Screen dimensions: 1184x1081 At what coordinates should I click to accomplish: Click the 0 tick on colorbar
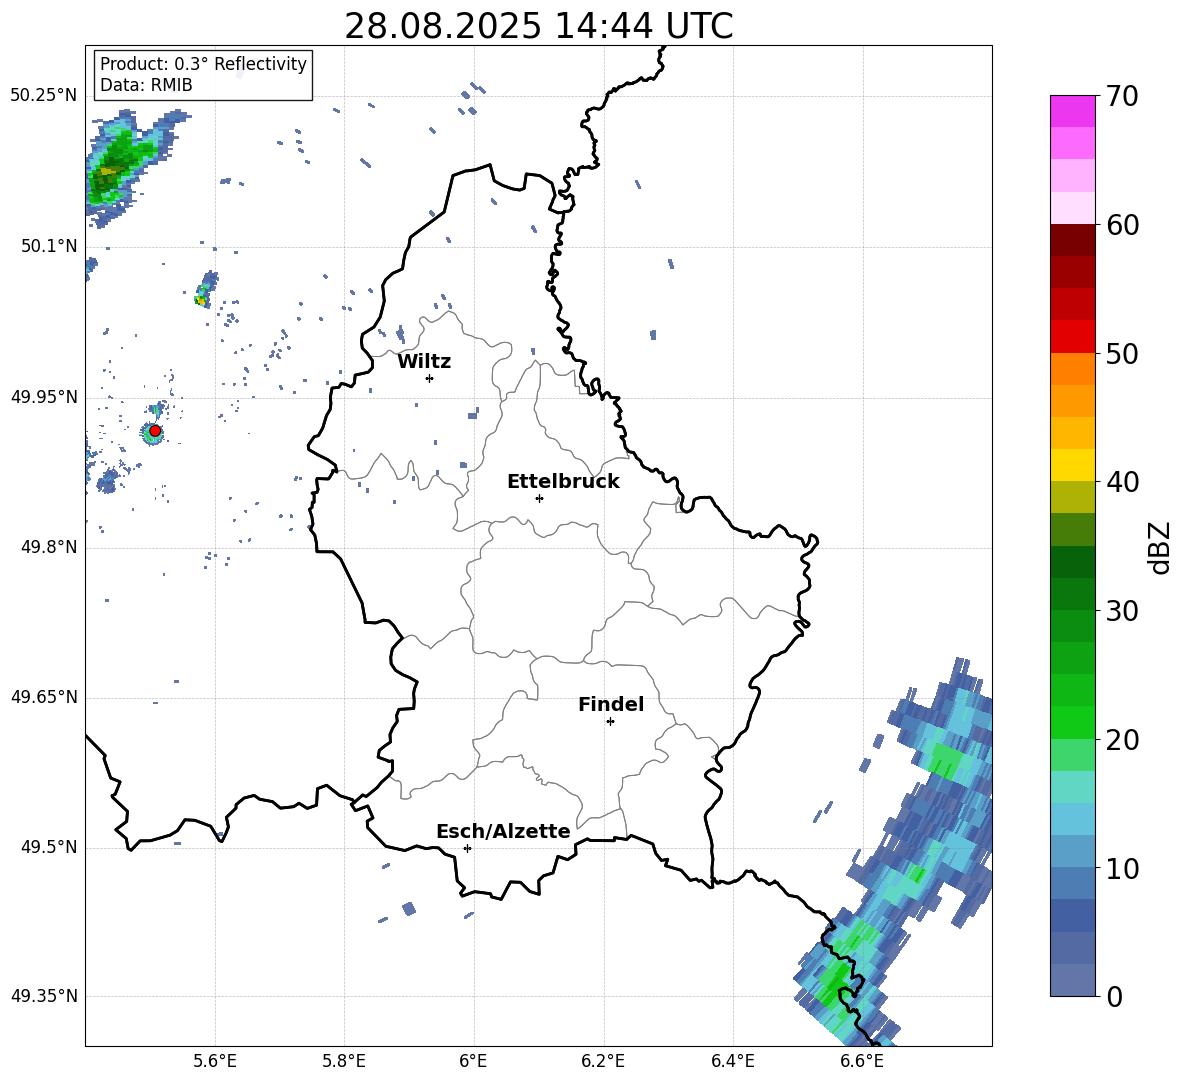click(1114, 996)
